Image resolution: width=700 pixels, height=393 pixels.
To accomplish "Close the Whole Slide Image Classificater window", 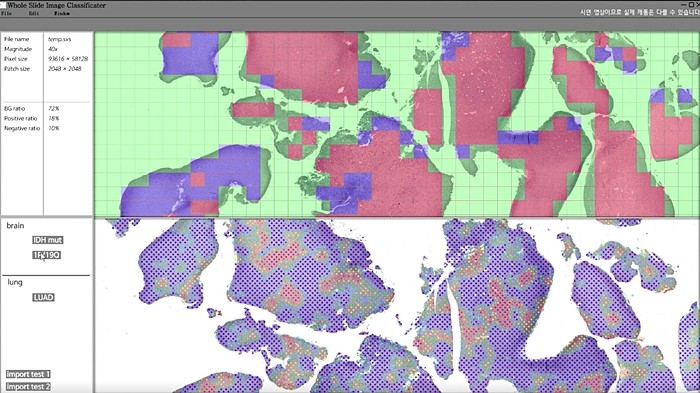I will pos(697,4).
